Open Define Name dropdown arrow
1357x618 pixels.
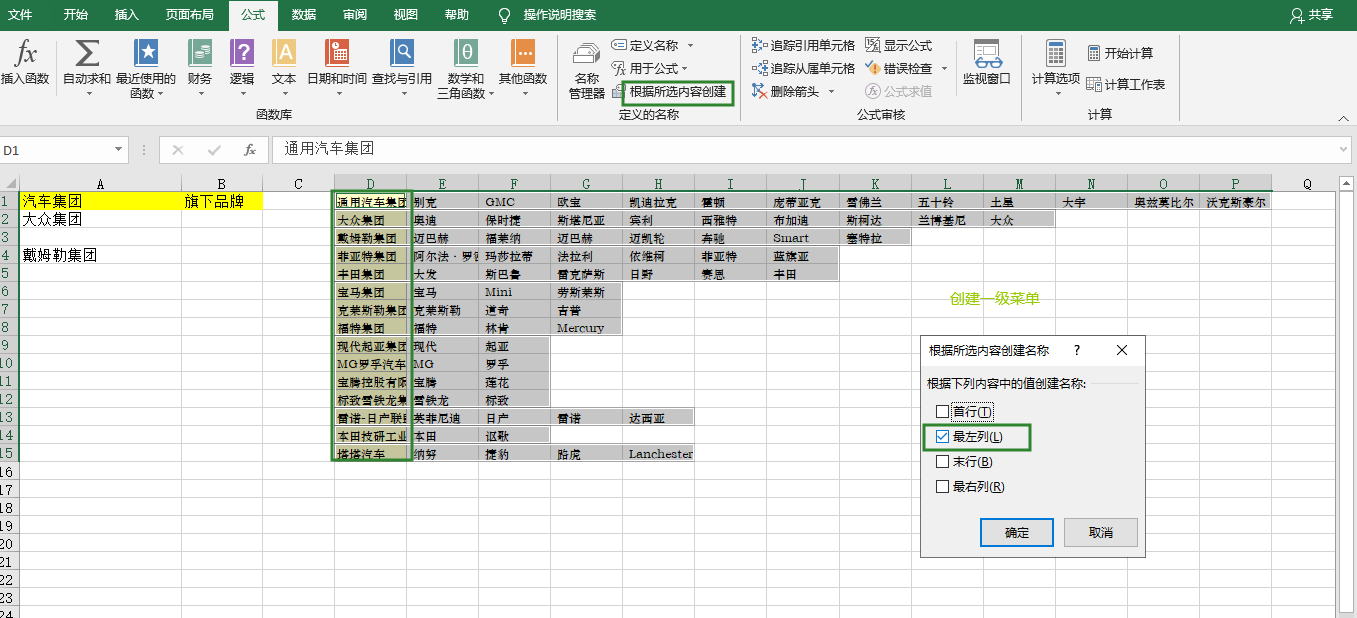[x=690, y=46]
